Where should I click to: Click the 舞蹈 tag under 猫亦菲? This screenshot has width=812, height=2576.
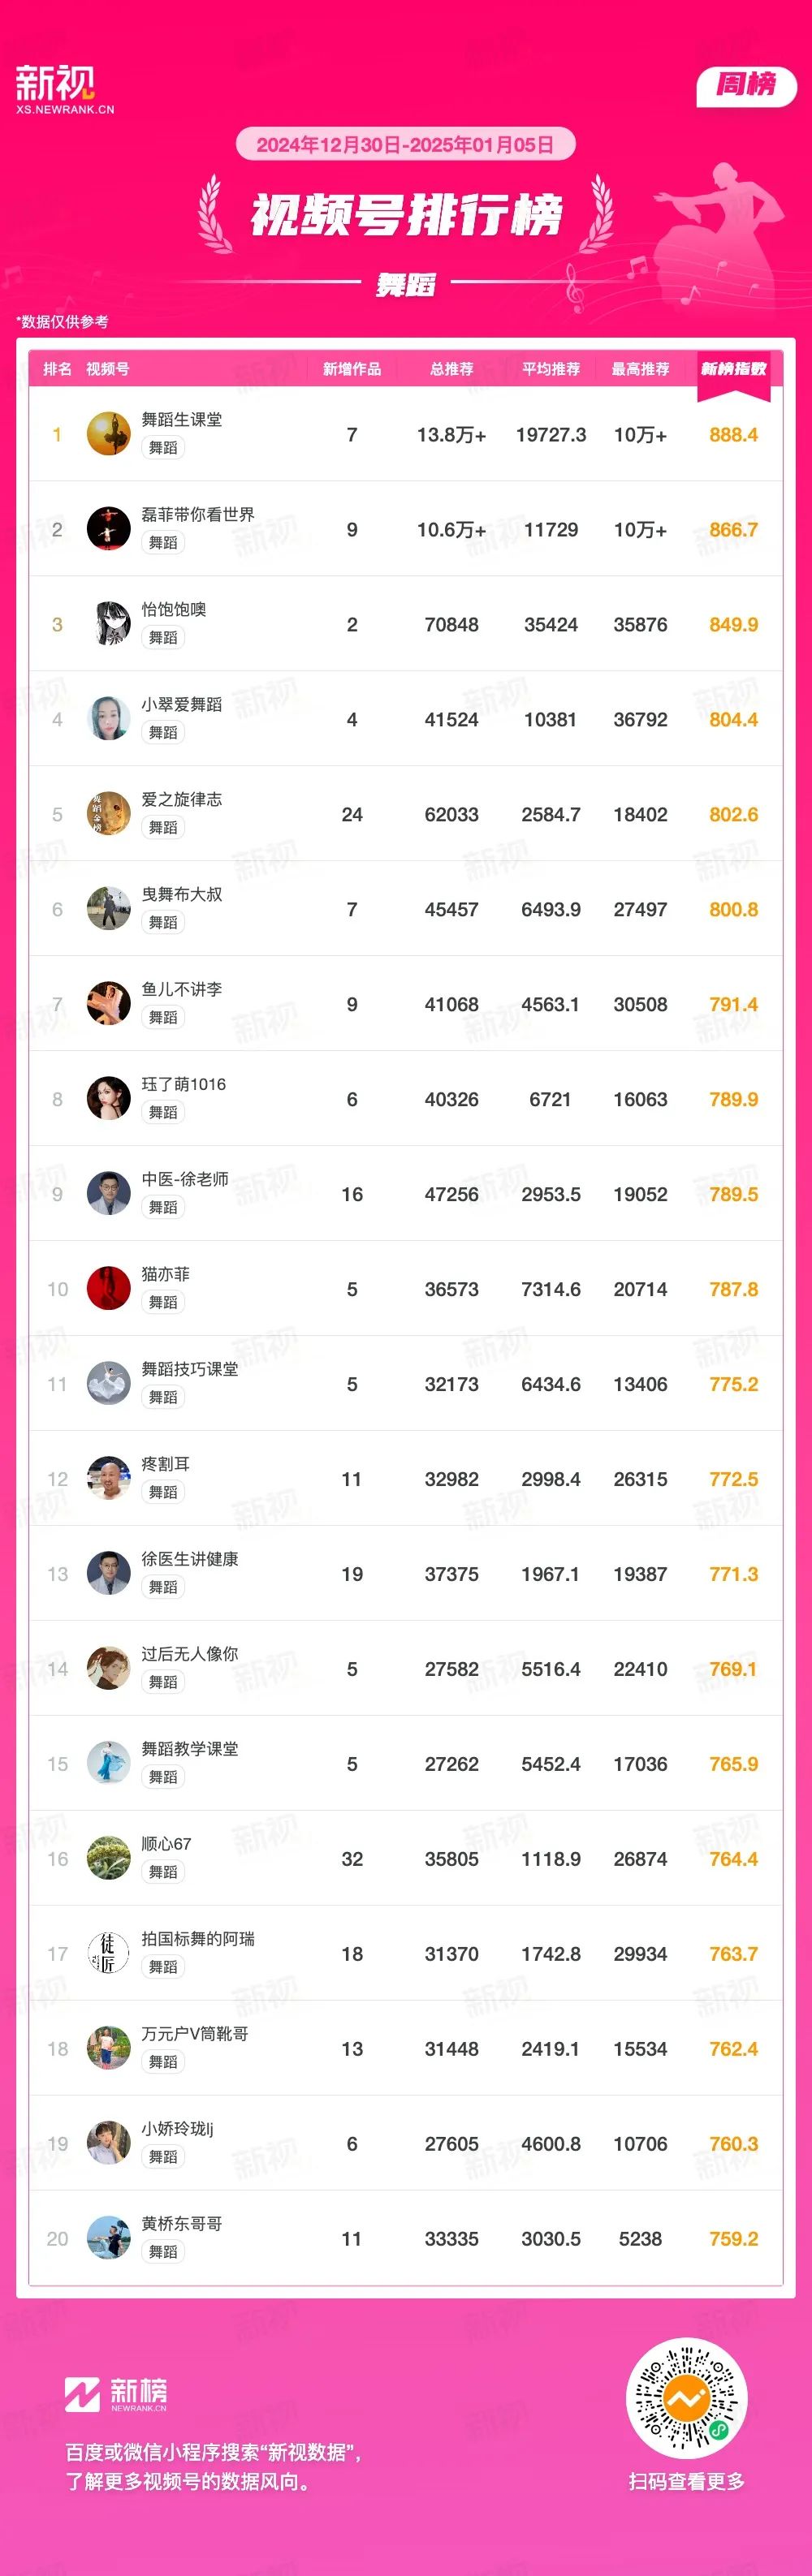(163, 1302)
